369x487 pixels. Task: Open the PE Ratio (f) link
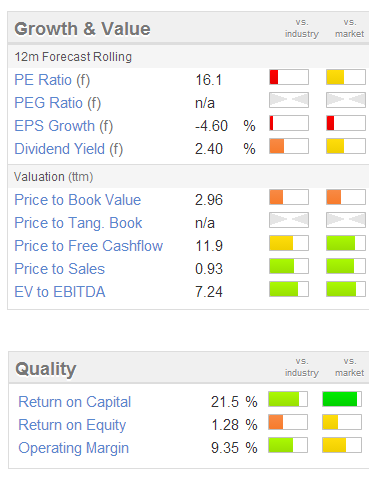(52, 80)
